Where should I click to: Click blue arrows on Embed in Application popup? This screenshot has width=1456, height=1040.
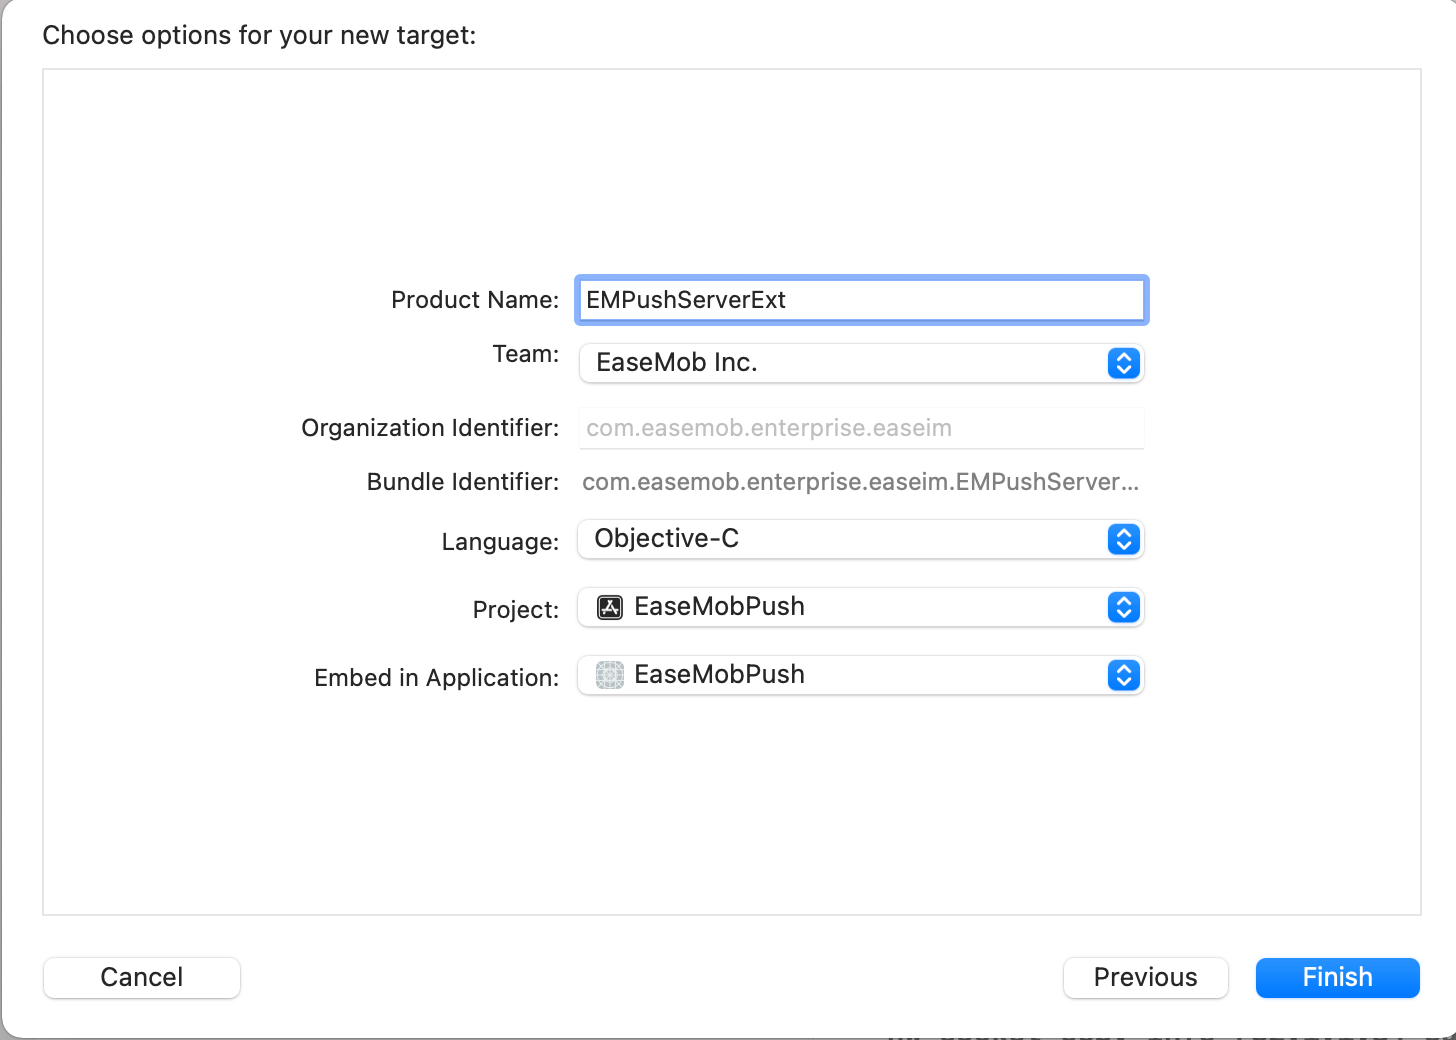[1124, 675]
